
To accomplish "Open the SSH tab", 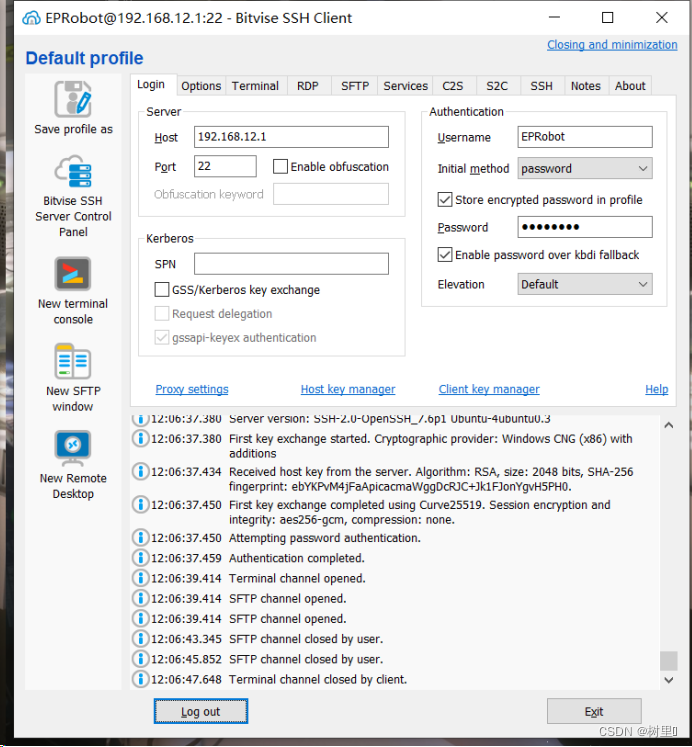I will tap(542, 86).
